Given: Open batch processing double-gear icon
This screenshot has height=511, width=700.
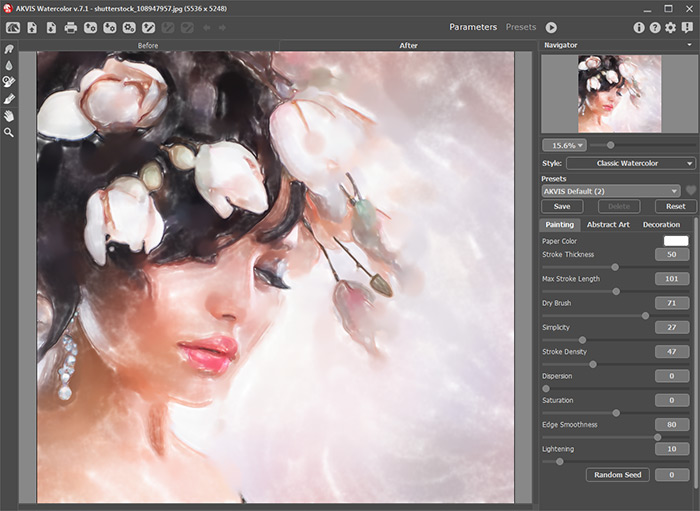Looking at the screenshot, I should point(129,28).
